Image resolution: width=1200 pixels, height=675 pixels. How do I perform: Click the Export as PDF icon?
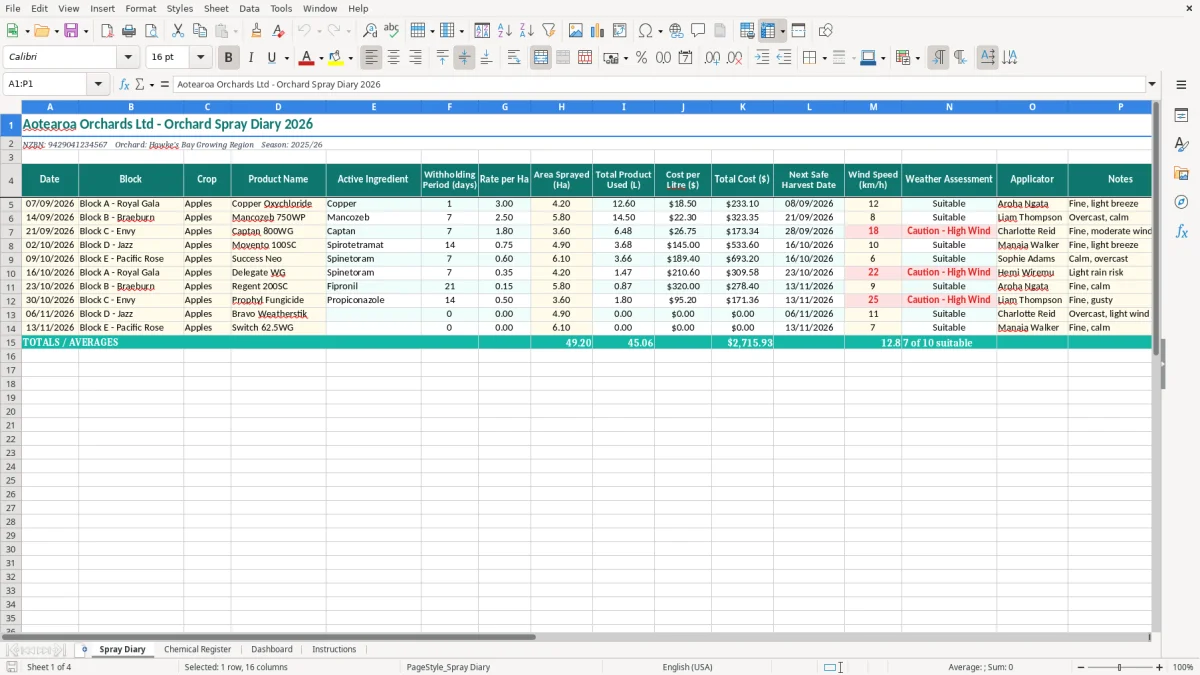click(107, 31)
